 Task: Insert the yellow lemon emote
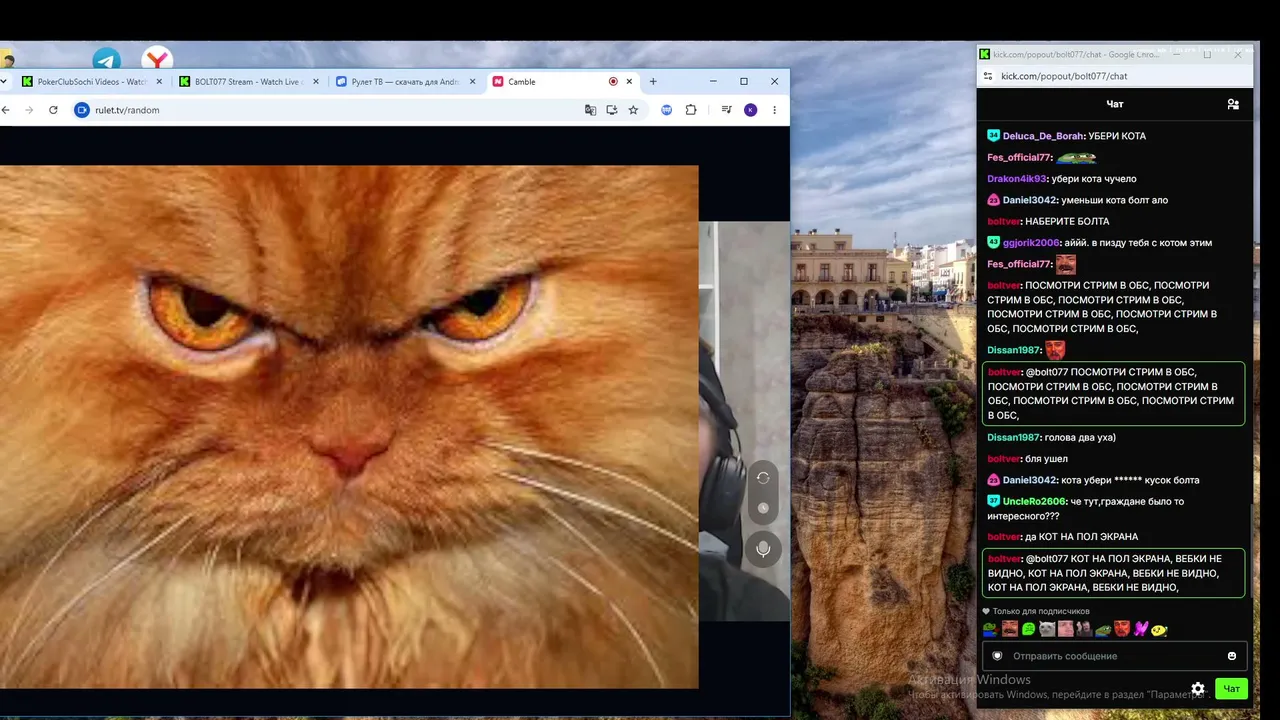1159,630
